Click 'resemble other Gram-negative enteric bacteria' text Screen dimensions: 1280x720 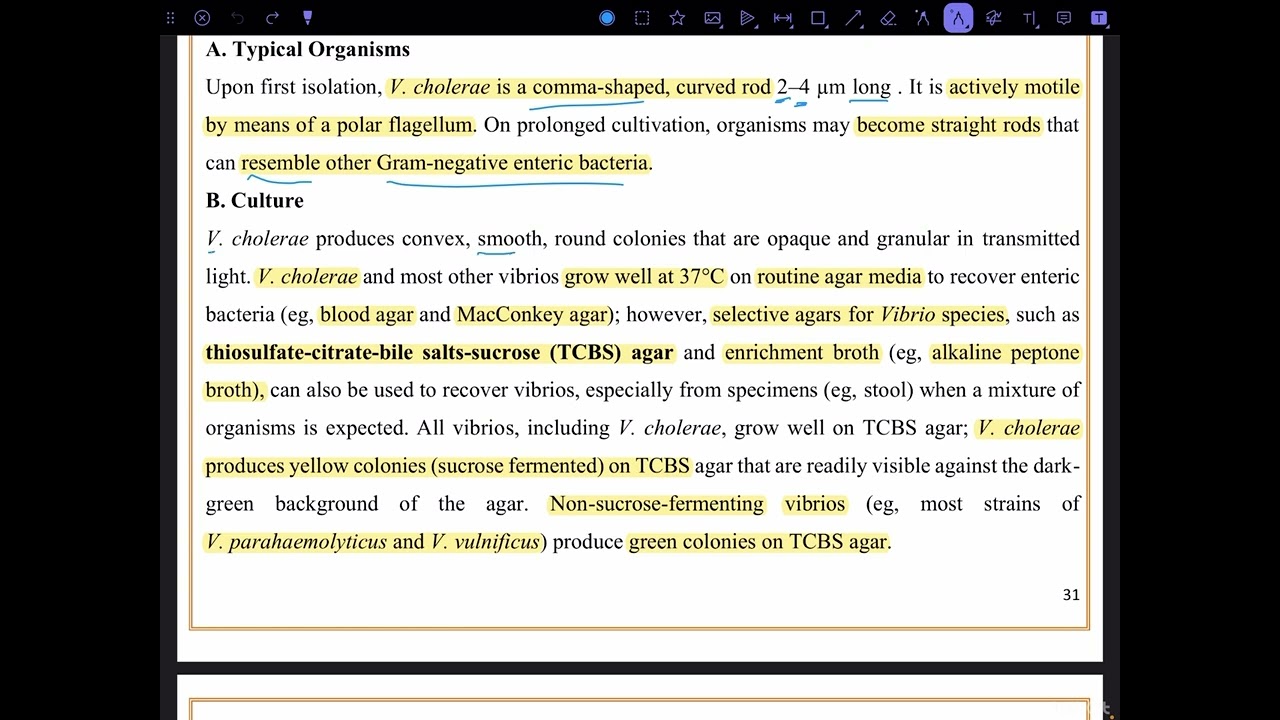[445, 162]
